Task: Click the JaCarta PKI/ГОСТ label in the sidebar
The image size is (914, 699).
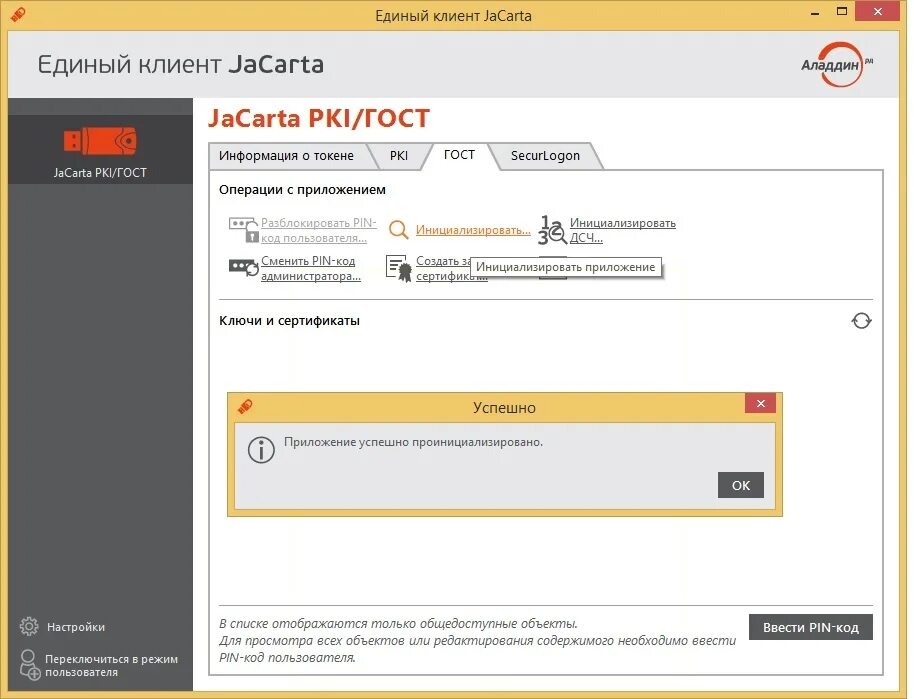Action: pos(100,173)
